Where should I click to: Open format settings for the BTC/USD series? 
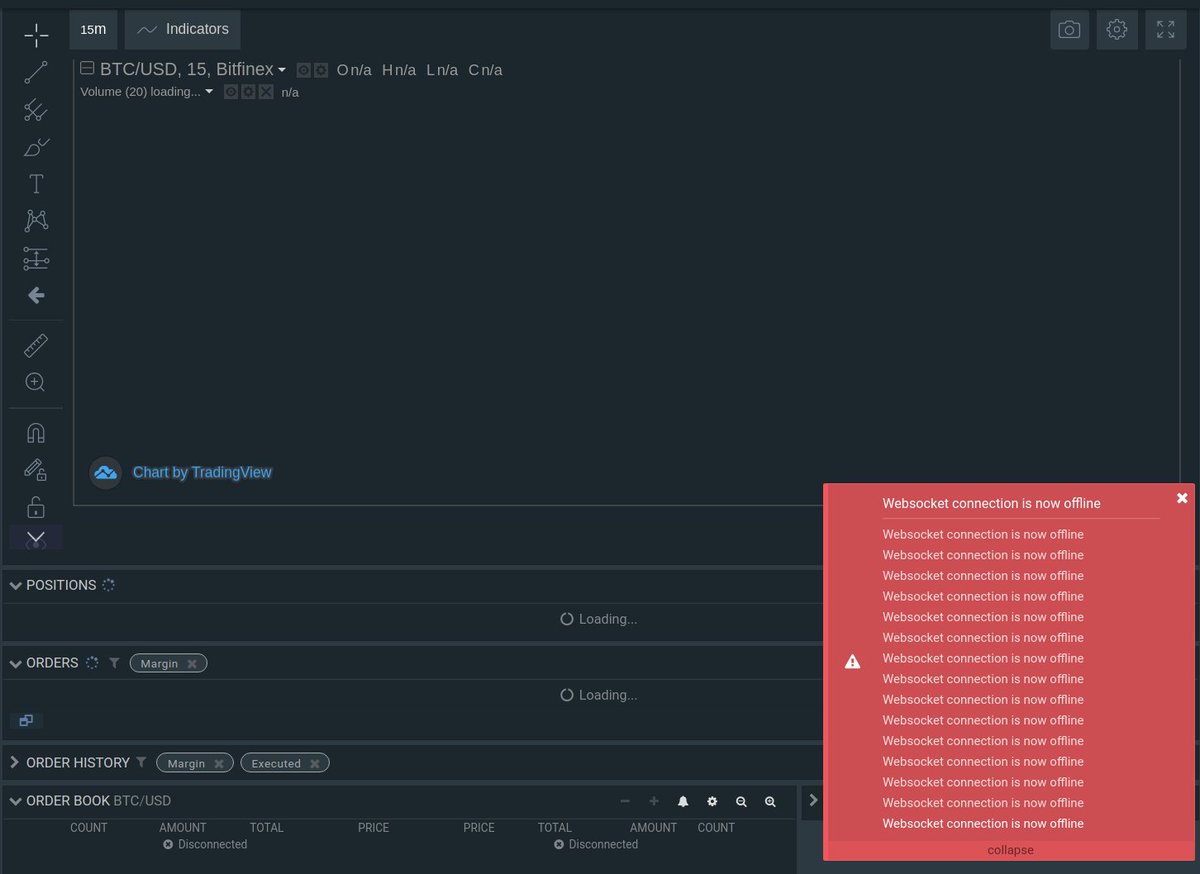[x=321, y=70]
